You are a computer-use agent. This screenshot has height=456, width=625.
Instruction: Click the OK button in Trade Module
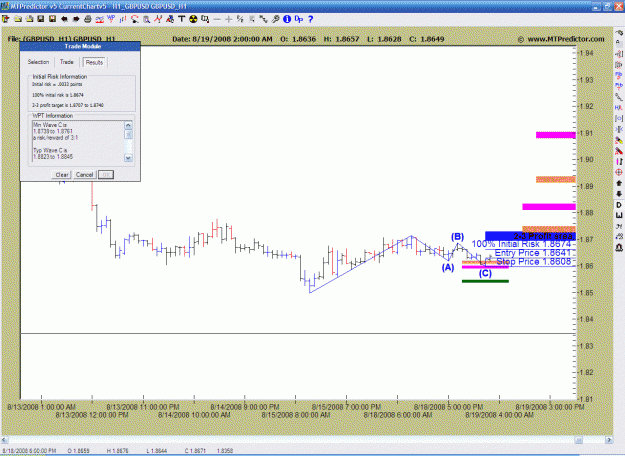[106, 175]
